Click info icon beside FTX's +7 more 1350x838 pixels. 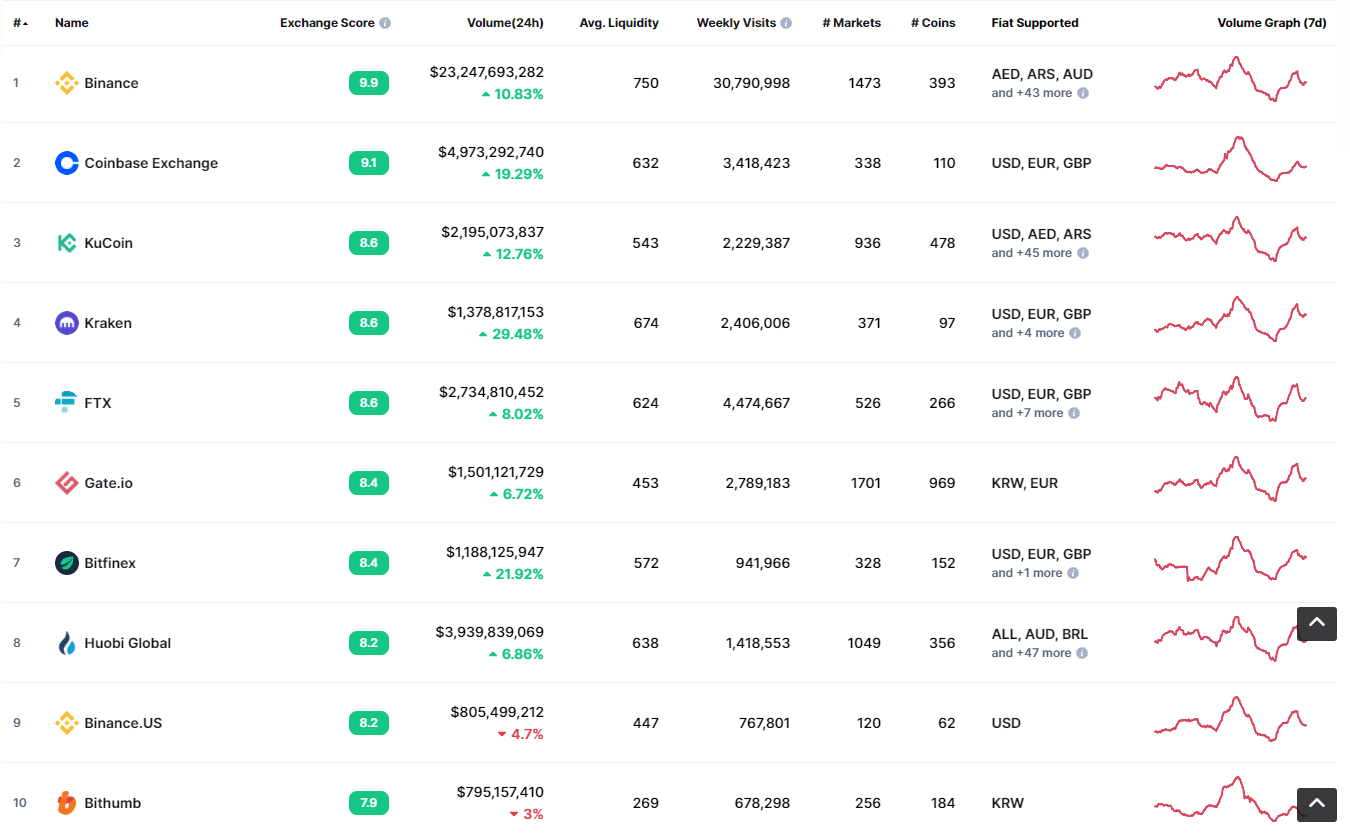(x=1074, y=413)
